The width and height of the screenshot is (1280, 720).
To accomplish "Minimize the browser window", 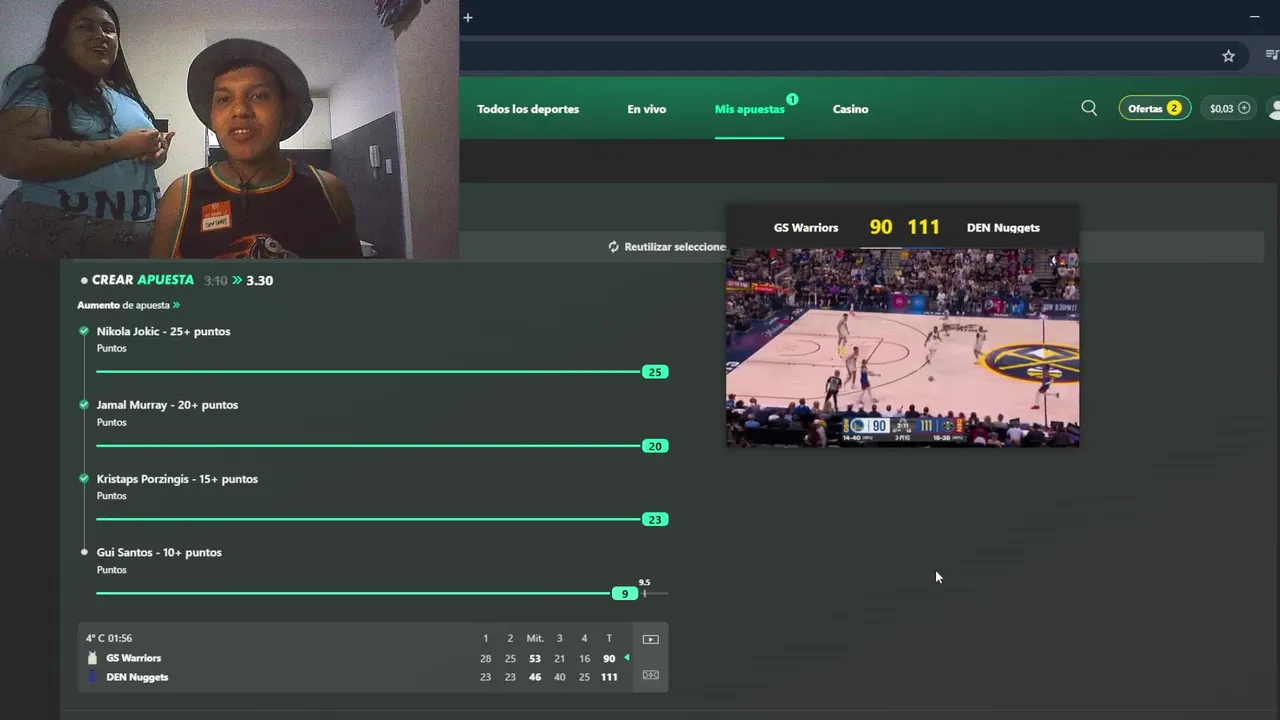I will pyautogui.click(x=1254, y=17).
